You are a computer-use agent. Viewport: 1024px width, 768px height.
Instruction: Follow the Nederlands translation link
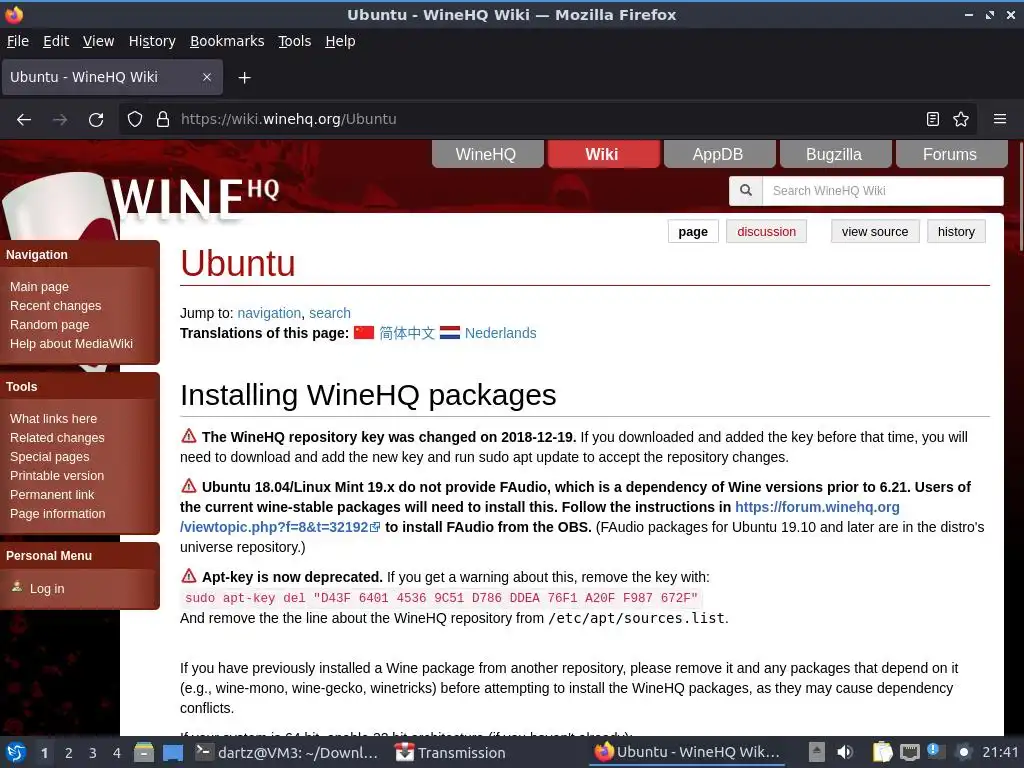(500, 333)
